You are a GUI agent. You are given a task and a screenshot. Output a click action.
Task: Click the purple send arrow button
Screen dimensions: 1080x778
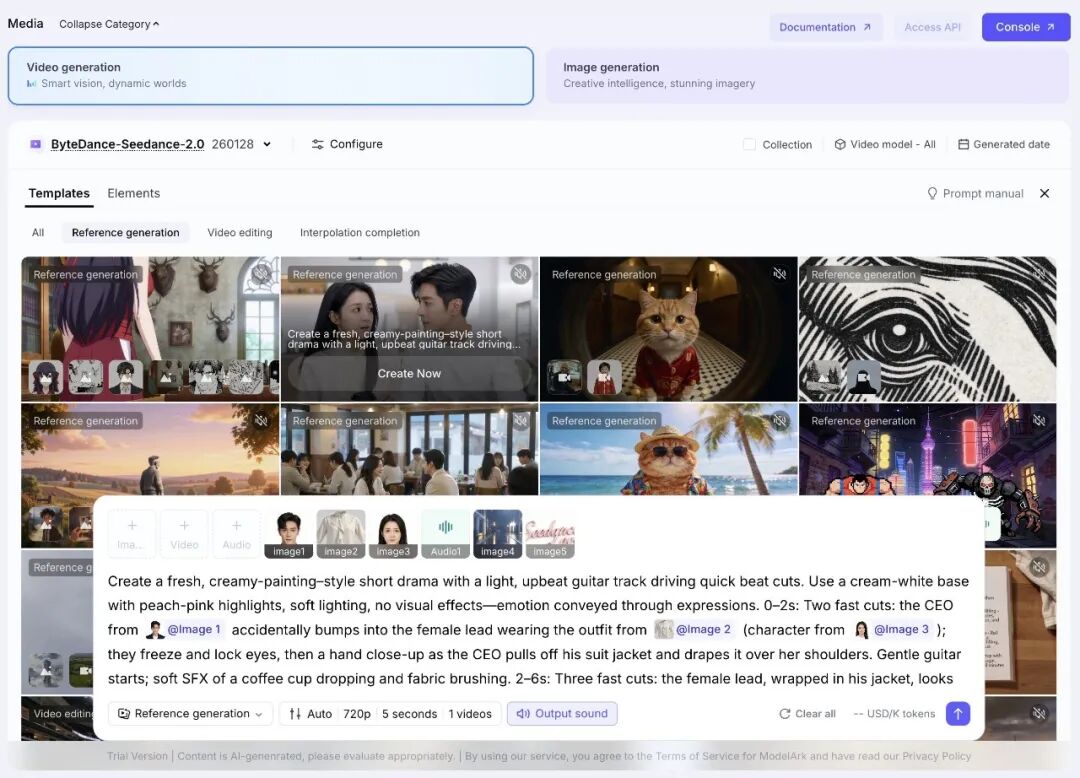pos(958,713)
